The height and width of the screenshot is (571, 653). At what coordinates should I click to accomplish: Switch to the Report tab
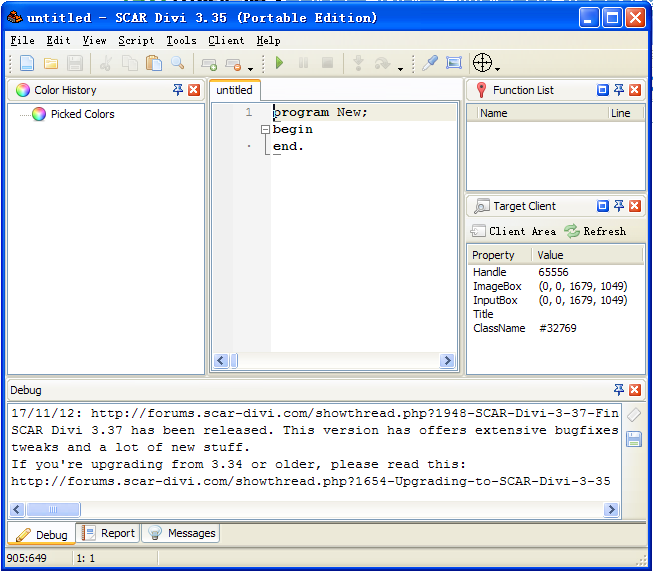pyautogui.click(x=109, y=533)
